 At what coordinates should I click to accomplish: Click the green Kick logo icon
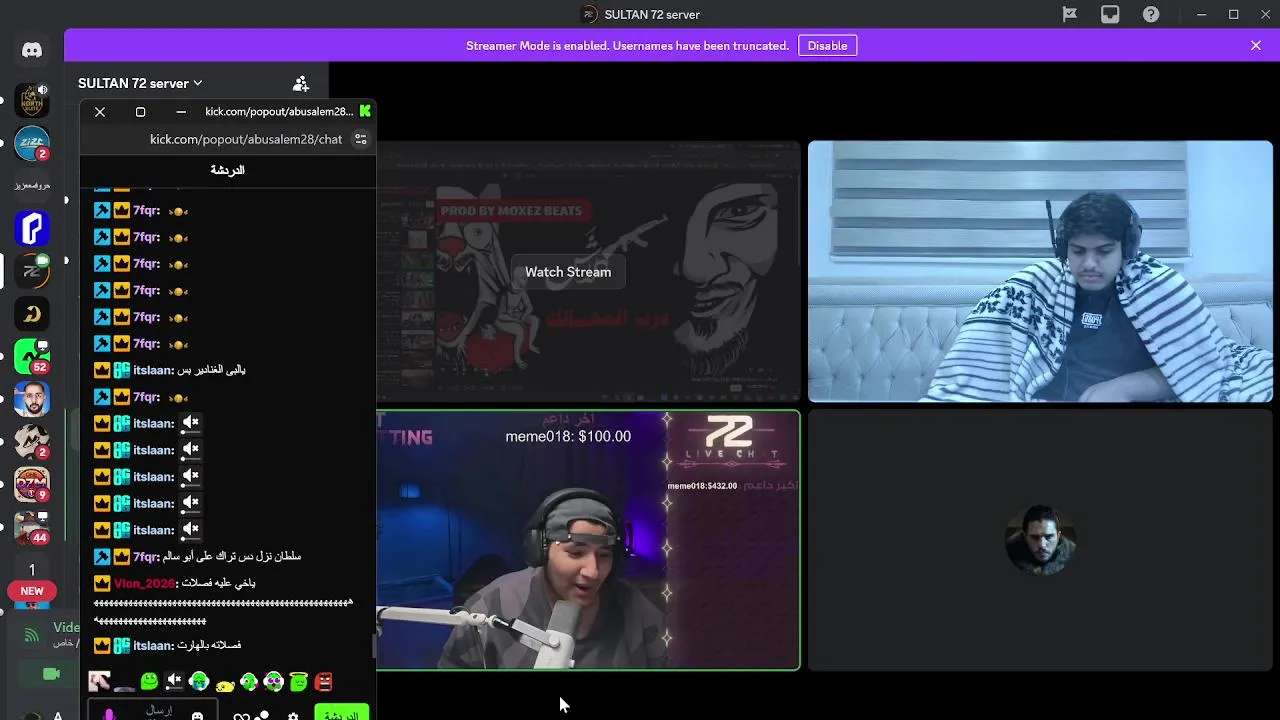point(365,111)
